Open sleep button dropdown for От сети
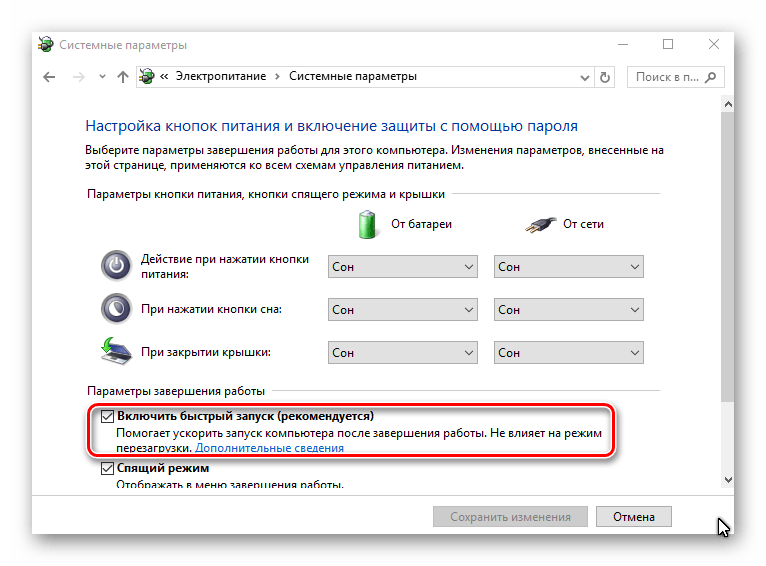The image size is (766, 566). [x=569, y=310]
